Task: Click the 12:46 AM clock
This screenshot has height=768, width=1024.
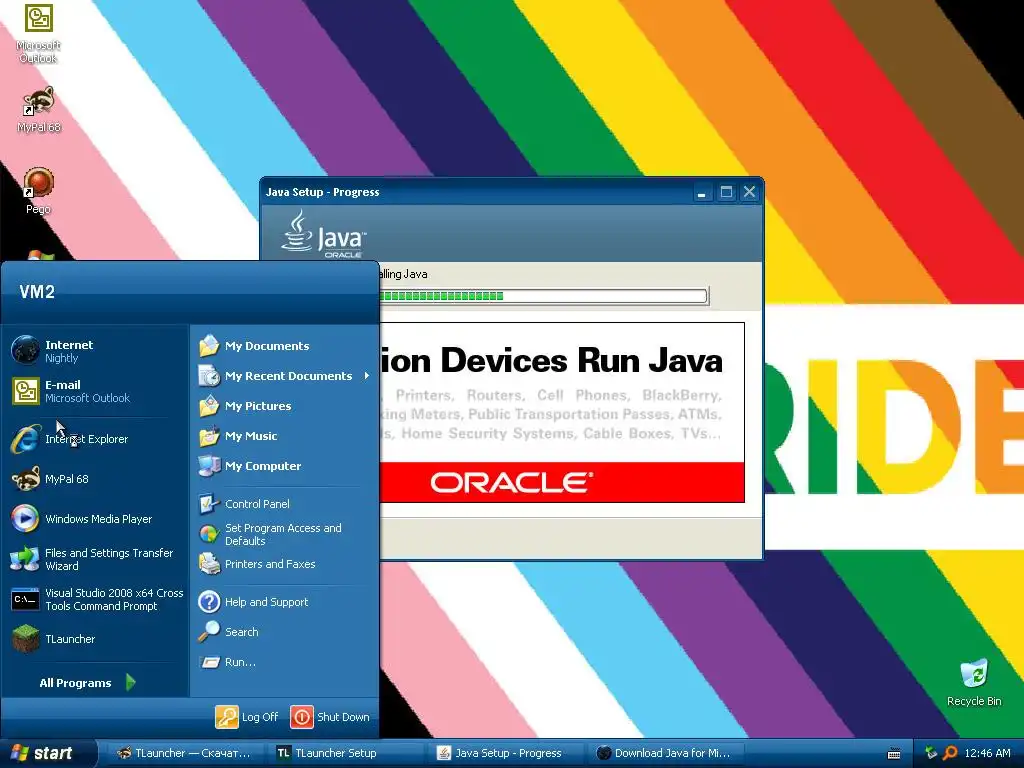Action: pos(987,753)
